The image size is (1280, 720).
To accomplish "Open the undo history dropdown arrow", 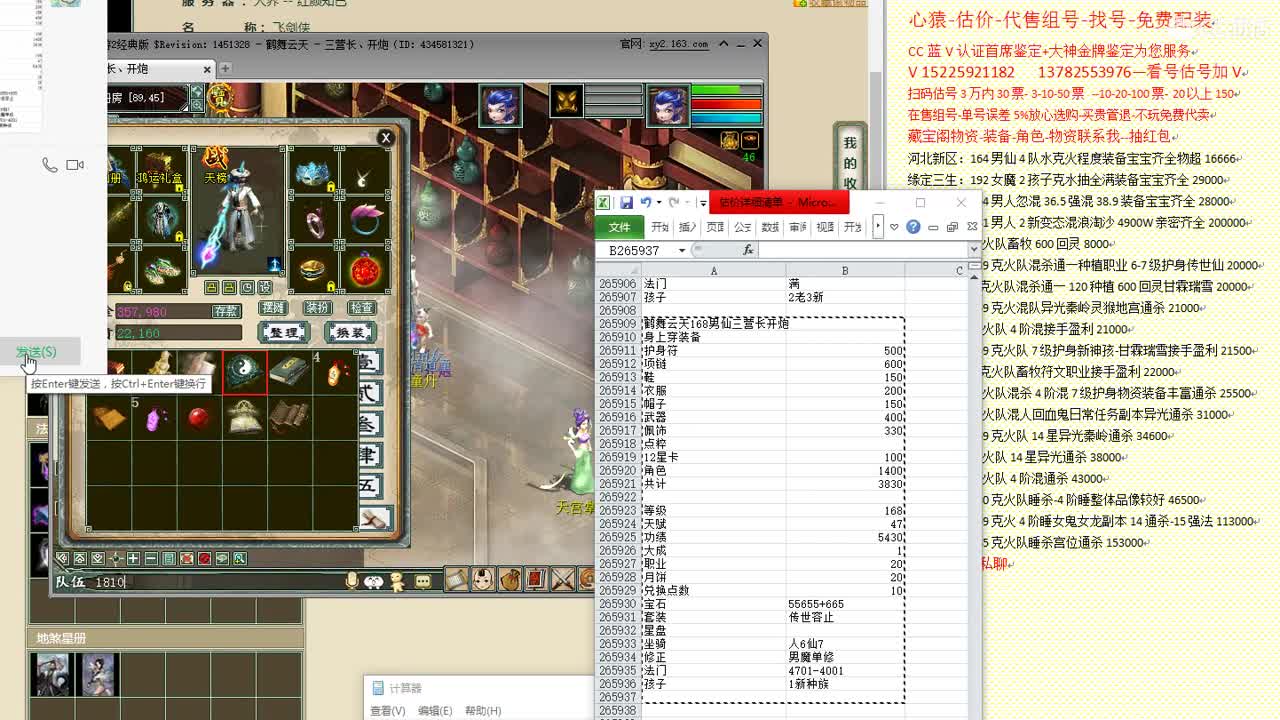I will coord(658,202).
